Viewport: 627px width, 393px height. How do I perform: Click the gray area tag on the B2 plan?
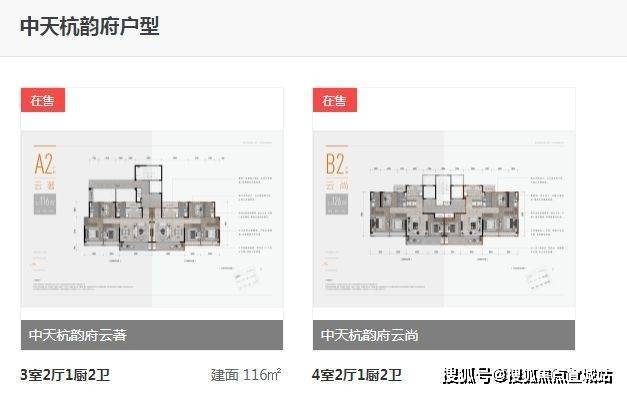(337, 204)
